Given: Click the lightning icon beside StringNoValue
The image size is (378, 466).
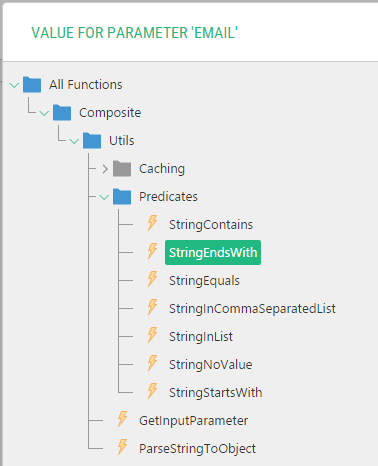Looking at the screenshot, I should pyautogui.click(x=152, y=363).
